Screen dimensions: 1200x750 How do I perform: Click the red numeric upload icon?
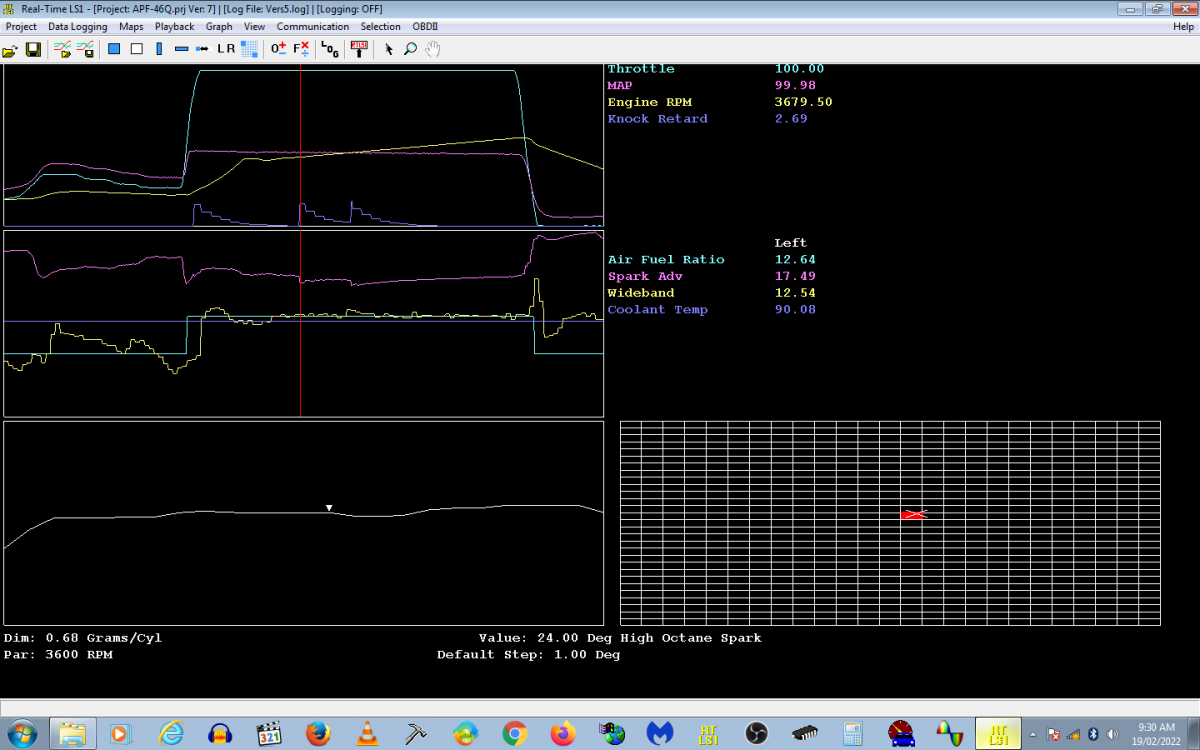coord(359,49)
